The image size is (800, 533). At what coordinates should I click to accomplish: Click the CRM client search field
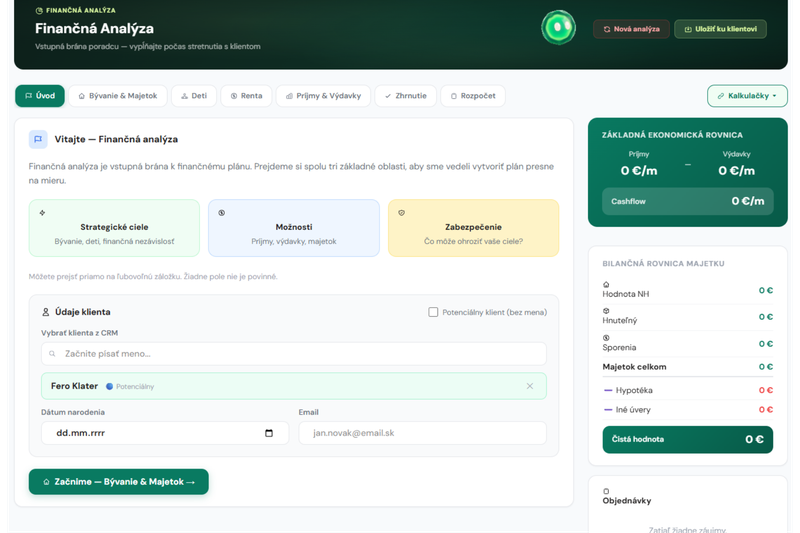point(294,353)
